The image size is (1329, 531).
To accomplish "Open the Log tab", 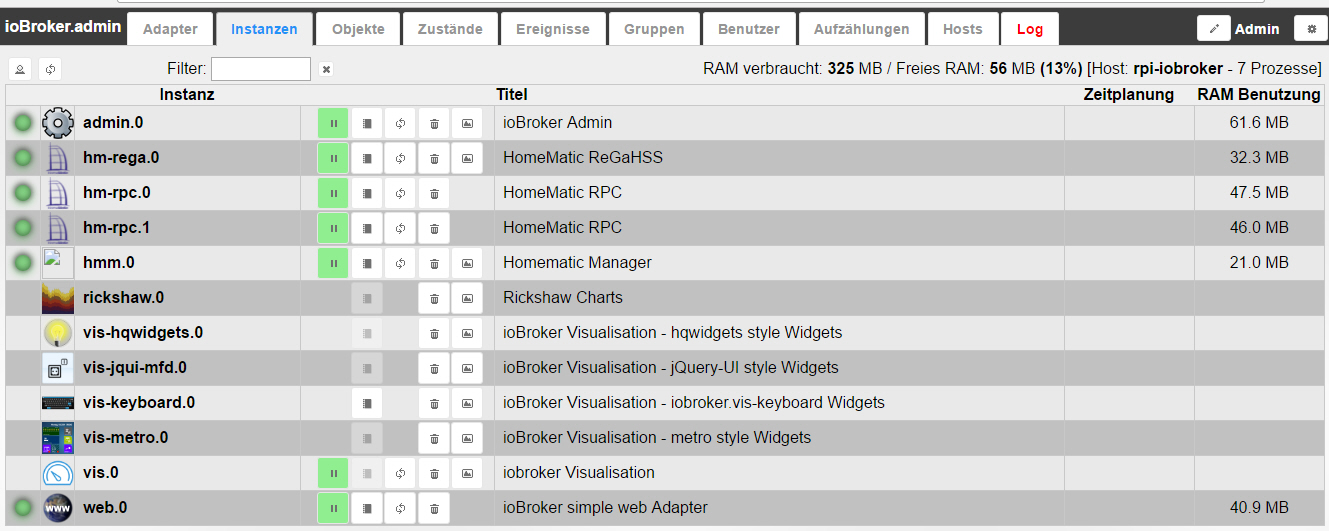I will 1029,29.
